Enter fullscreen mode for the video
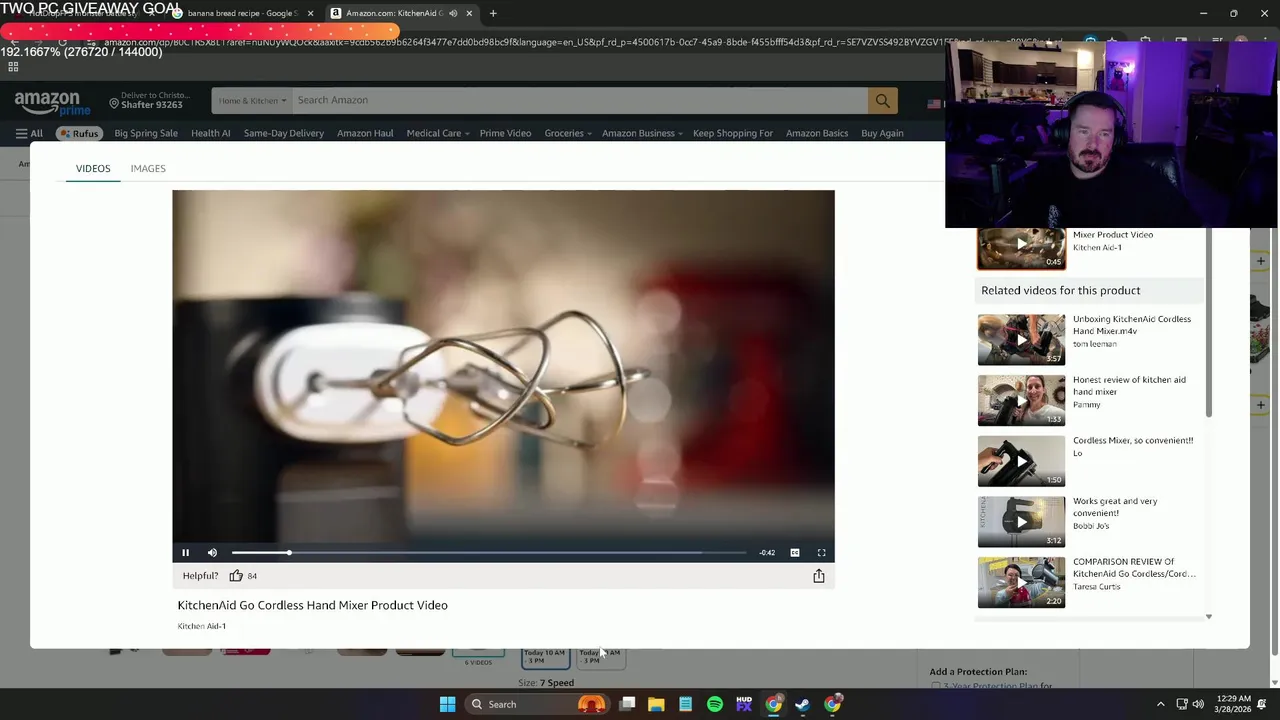The image size is (1280, 720). 822,552
